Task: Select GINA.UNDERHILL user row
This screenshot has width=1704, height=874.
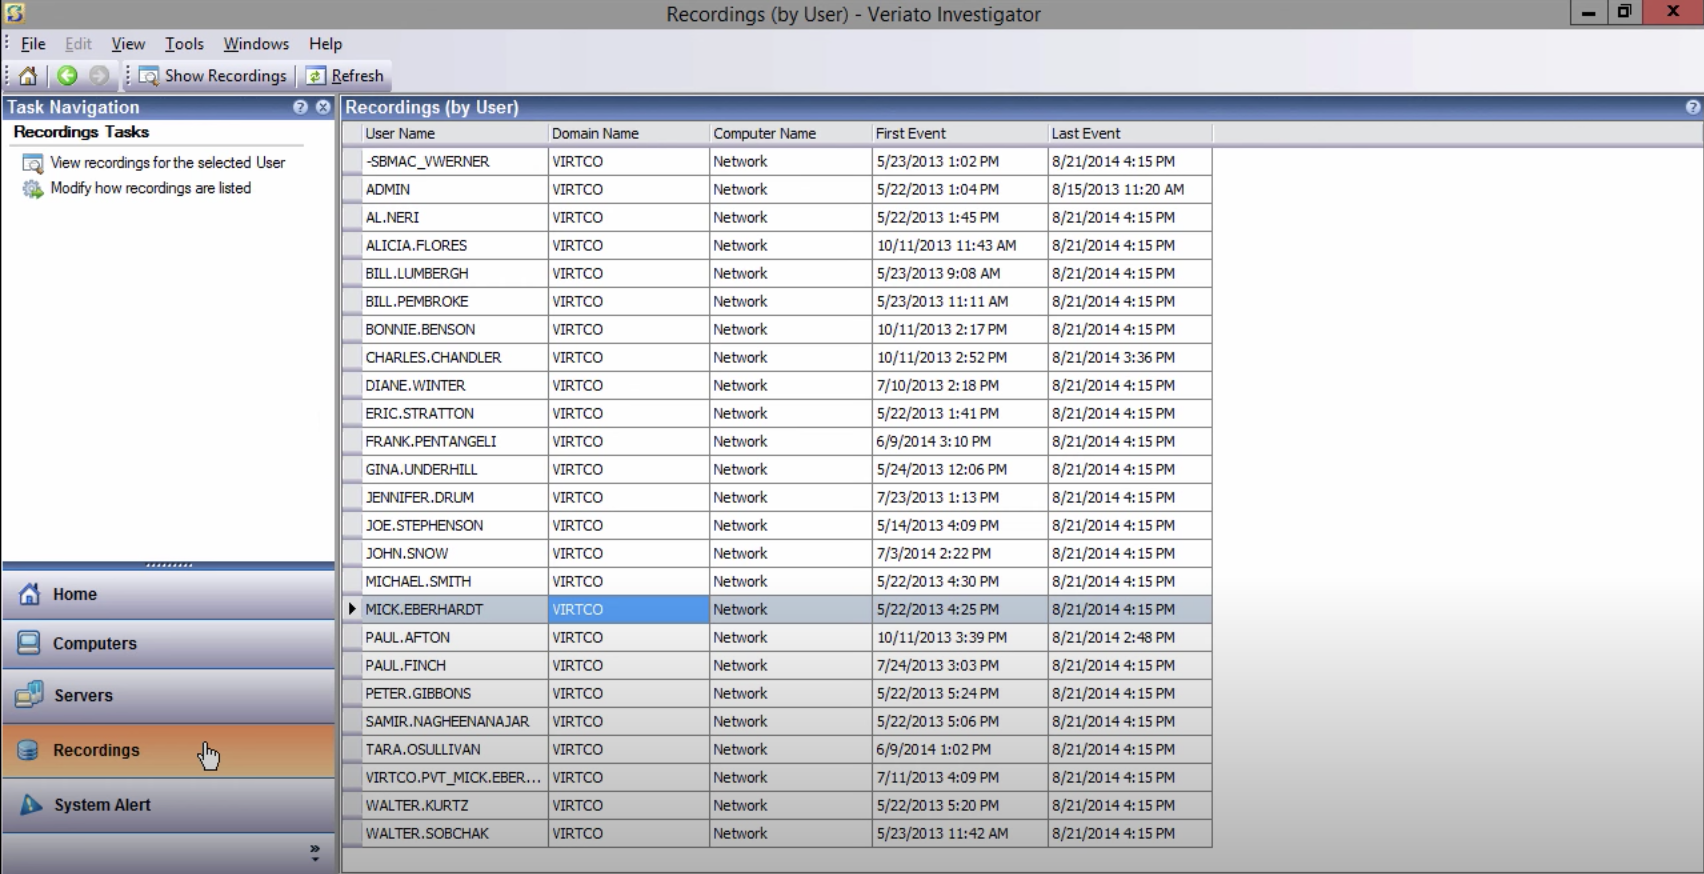Action: pyautogui.click(x=777, y=469)
